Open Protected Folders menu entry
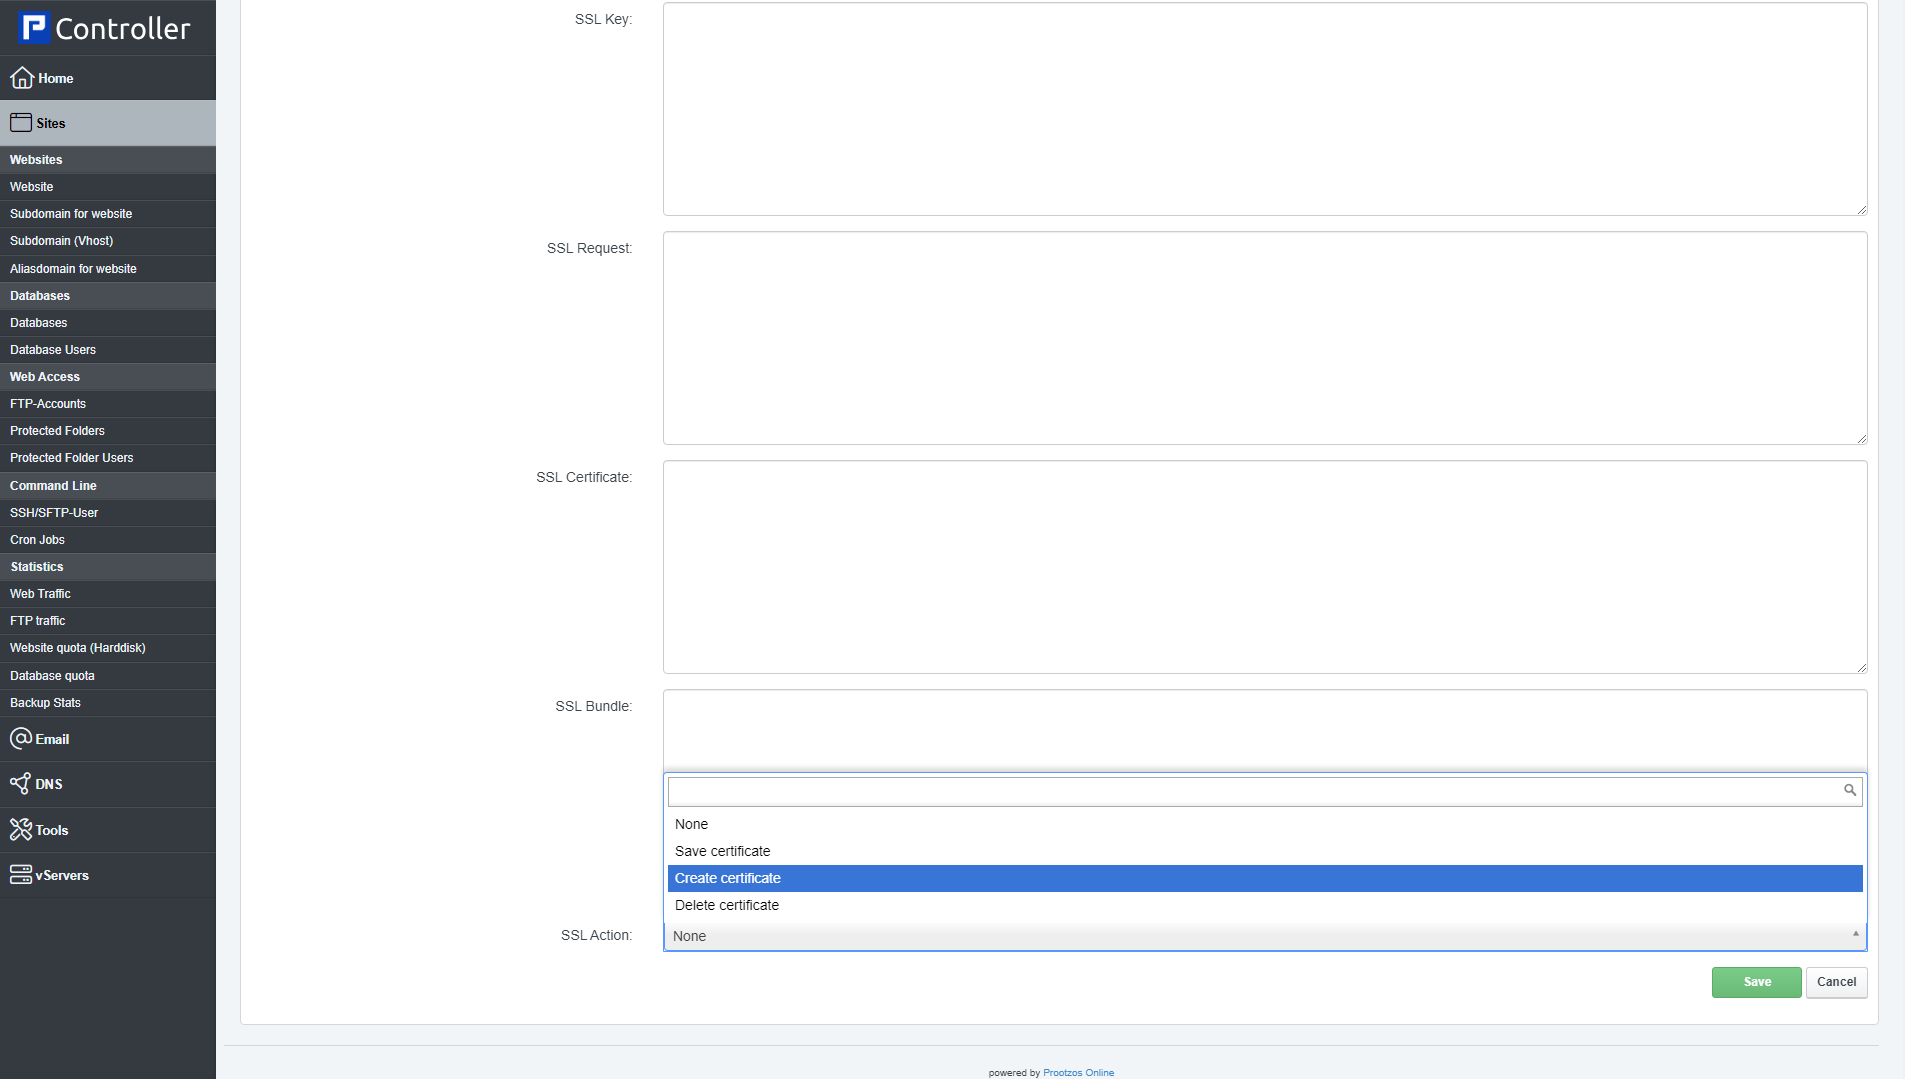 [57, 431]
